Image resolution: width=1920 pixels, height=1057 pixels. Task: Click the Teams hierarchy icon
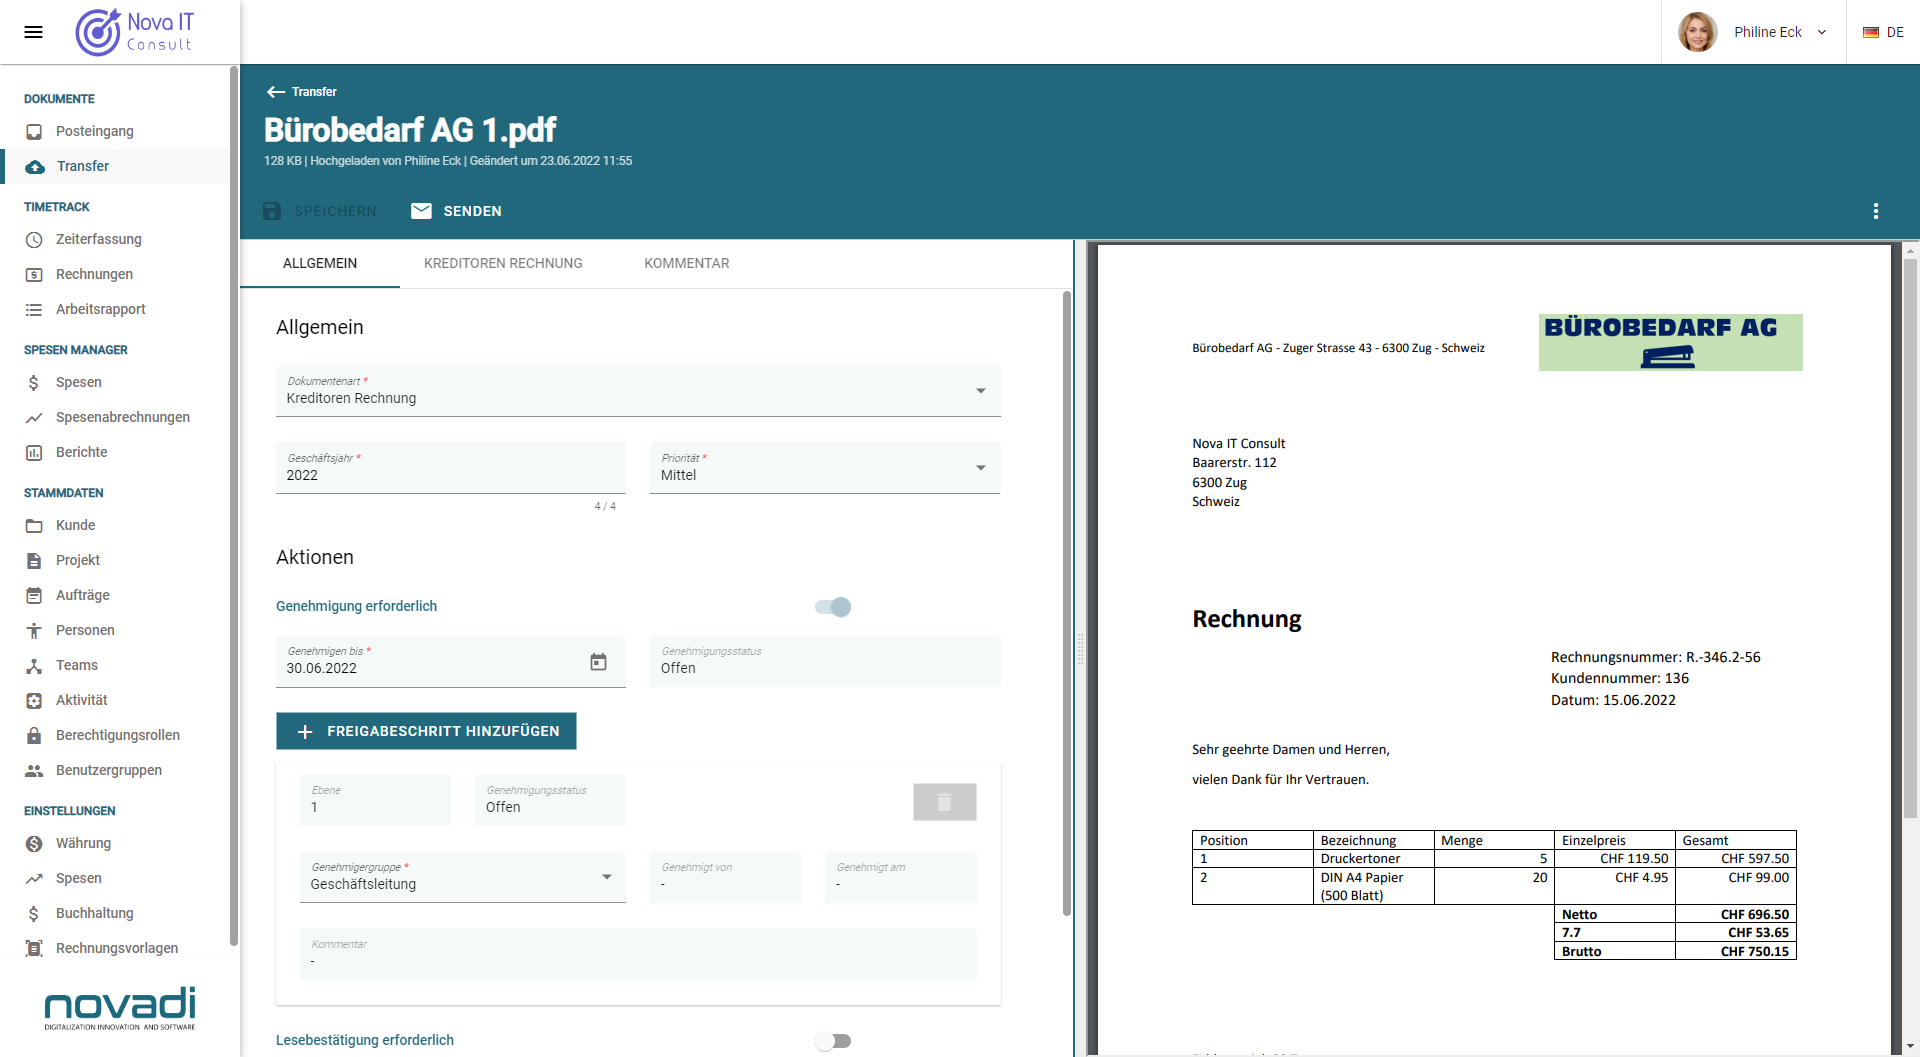click(34, 666)
